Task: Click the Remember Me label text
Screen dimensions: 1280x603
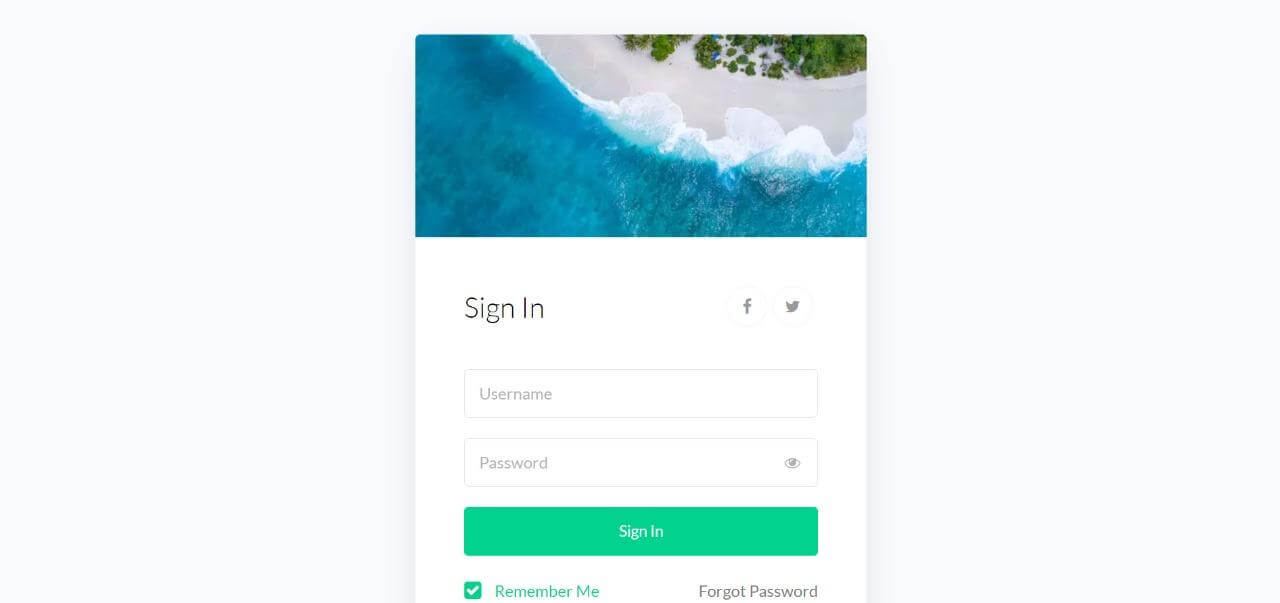Action: tap(547, 591)
